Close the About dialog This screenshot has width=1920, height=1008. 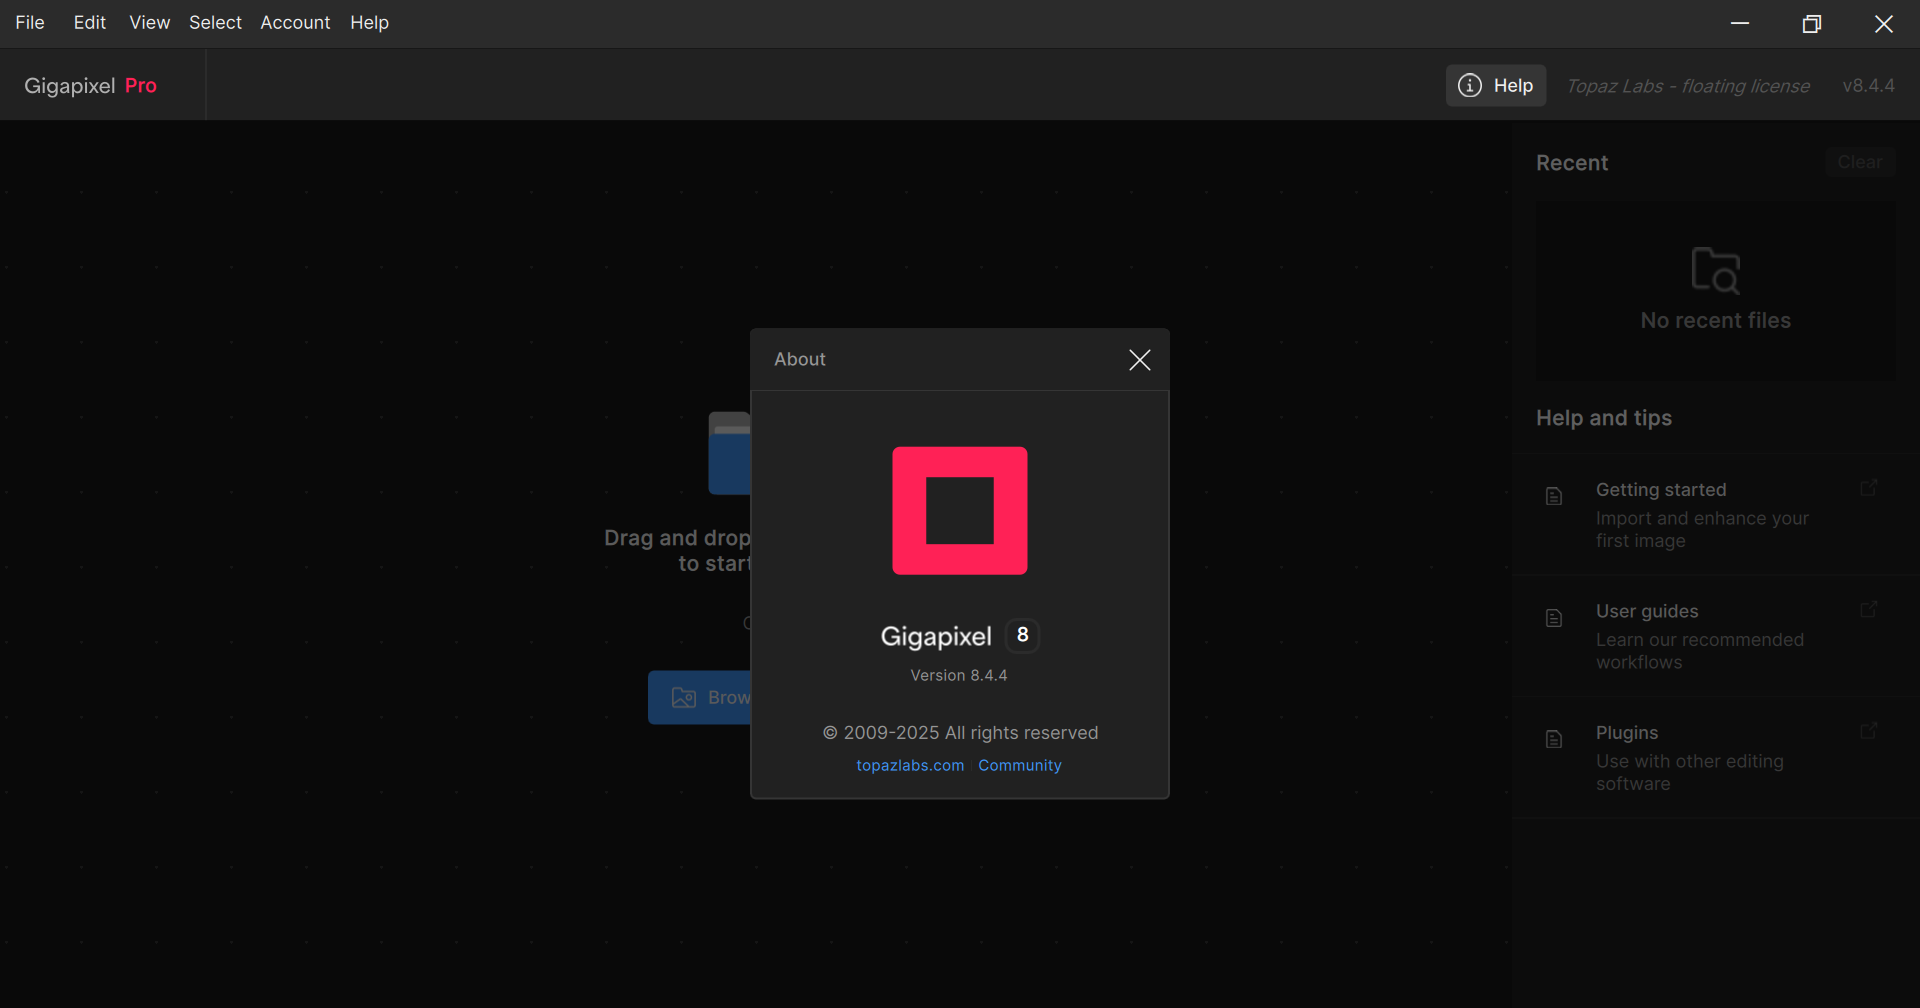1139,360
